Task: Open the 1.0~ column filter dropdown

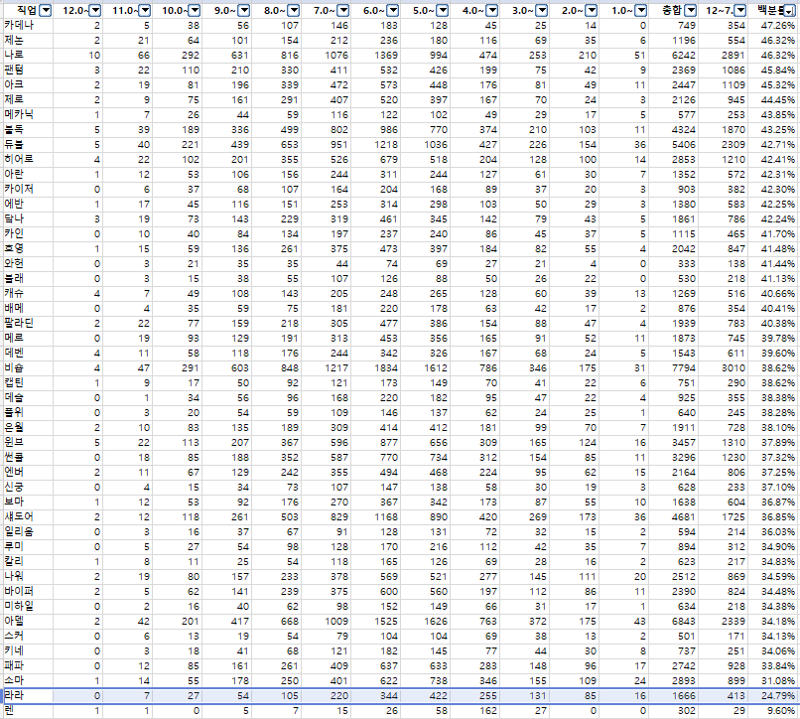Action: 641,10
